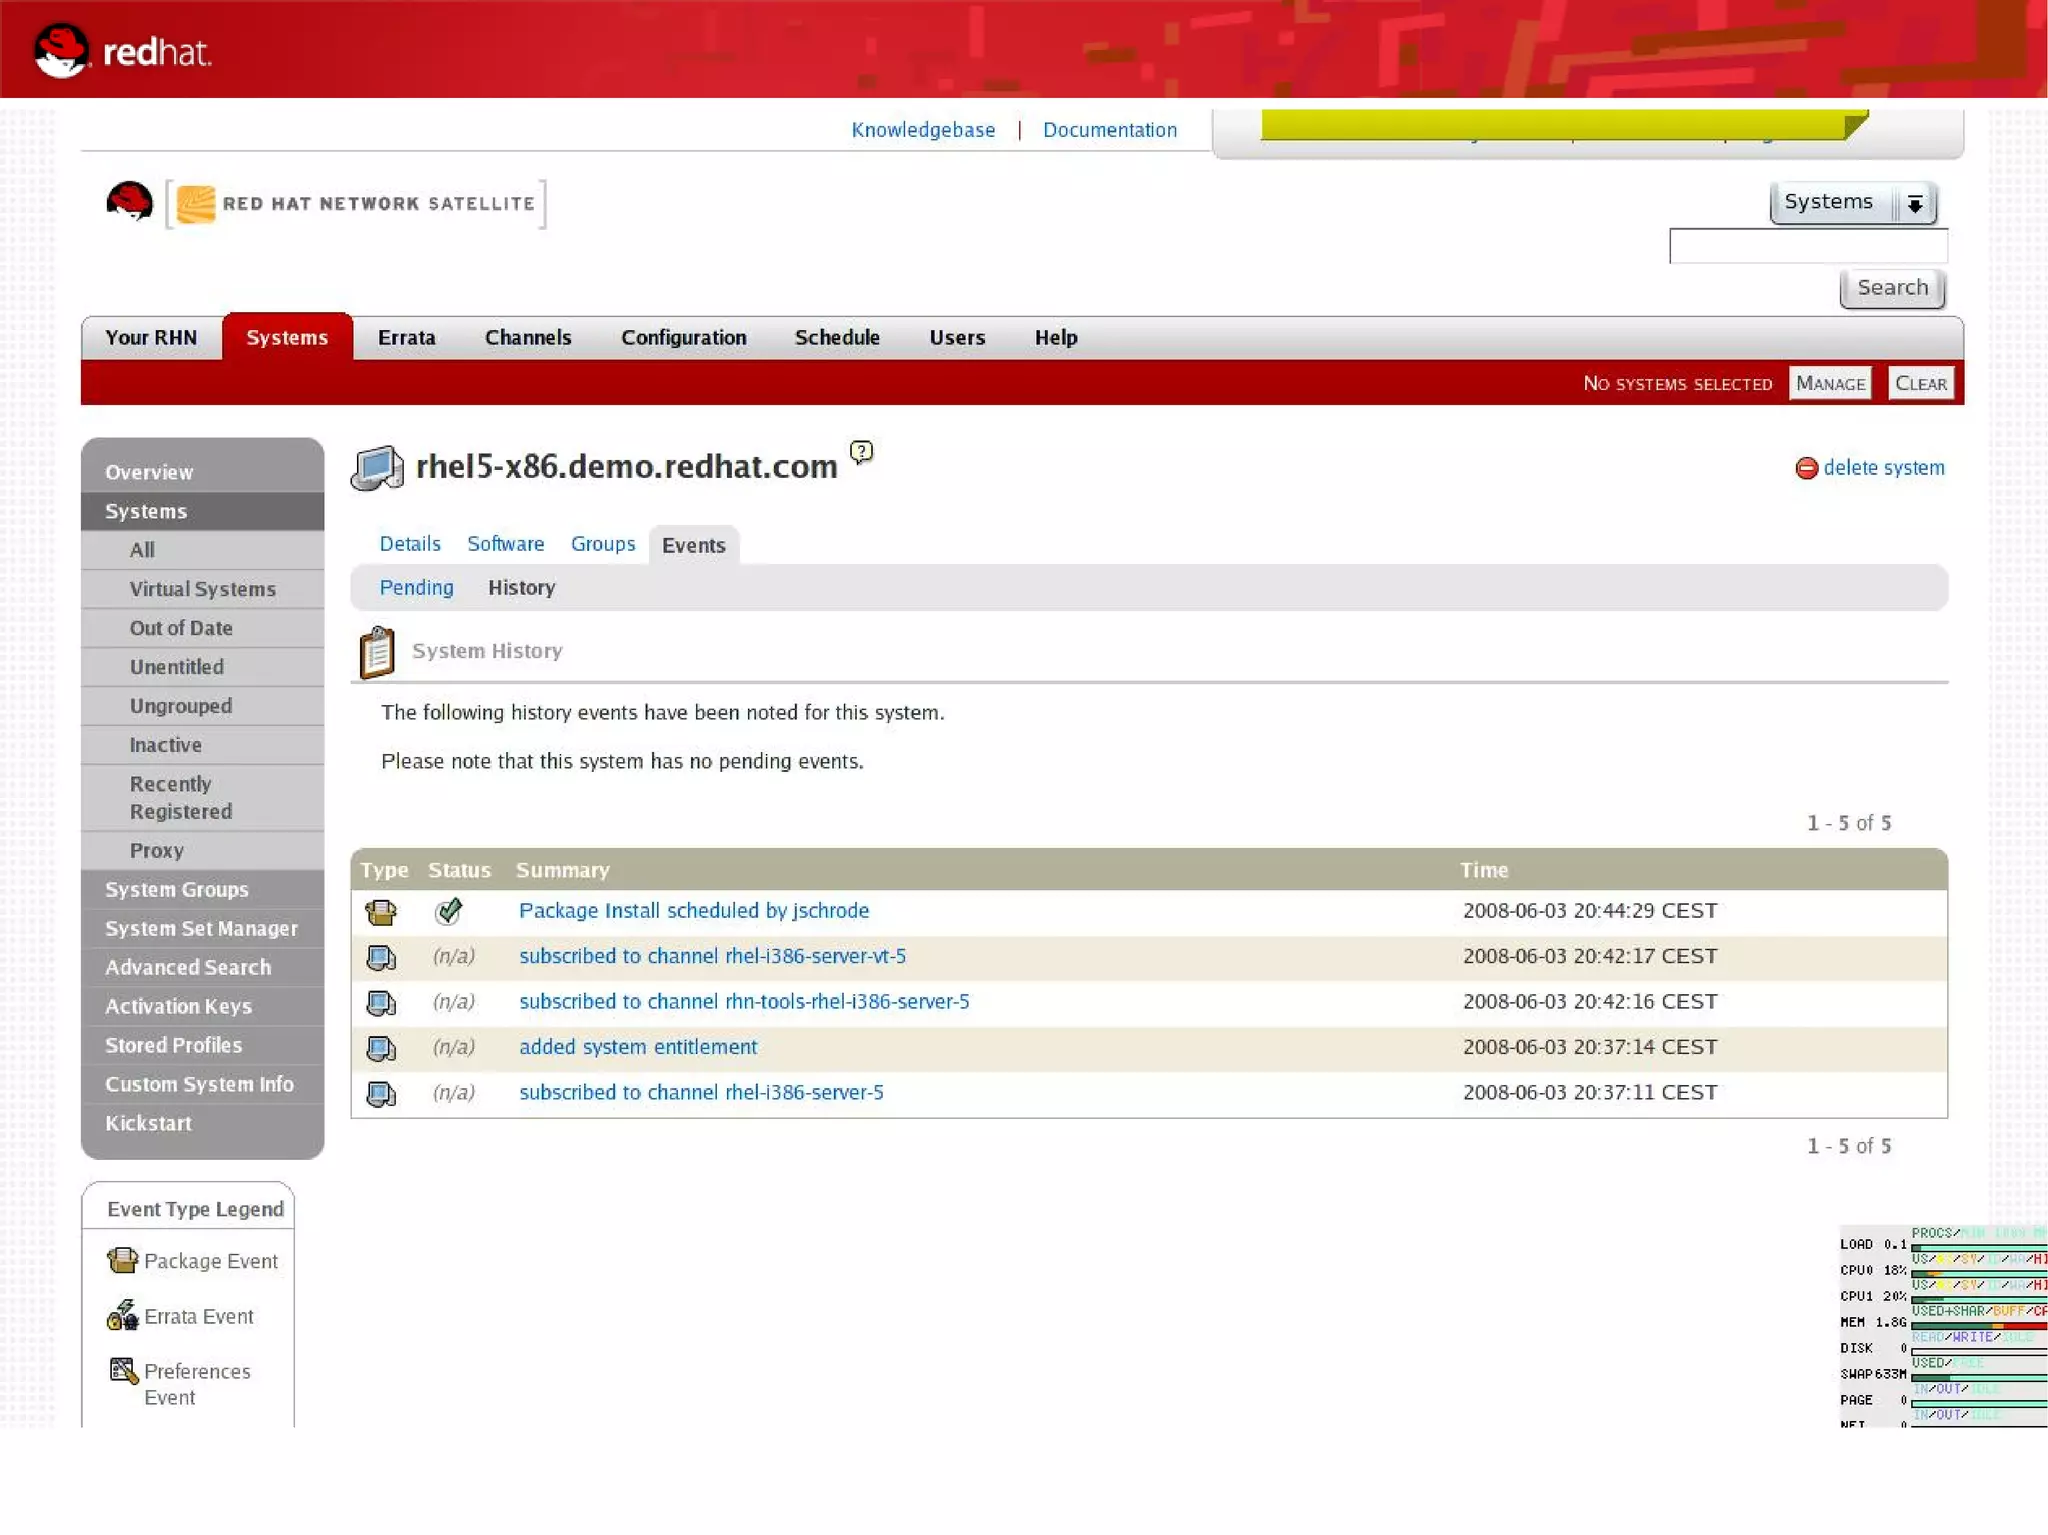Switch to the Errata navigation tab
2048x1535 pixels.
[x=406, y=338]
